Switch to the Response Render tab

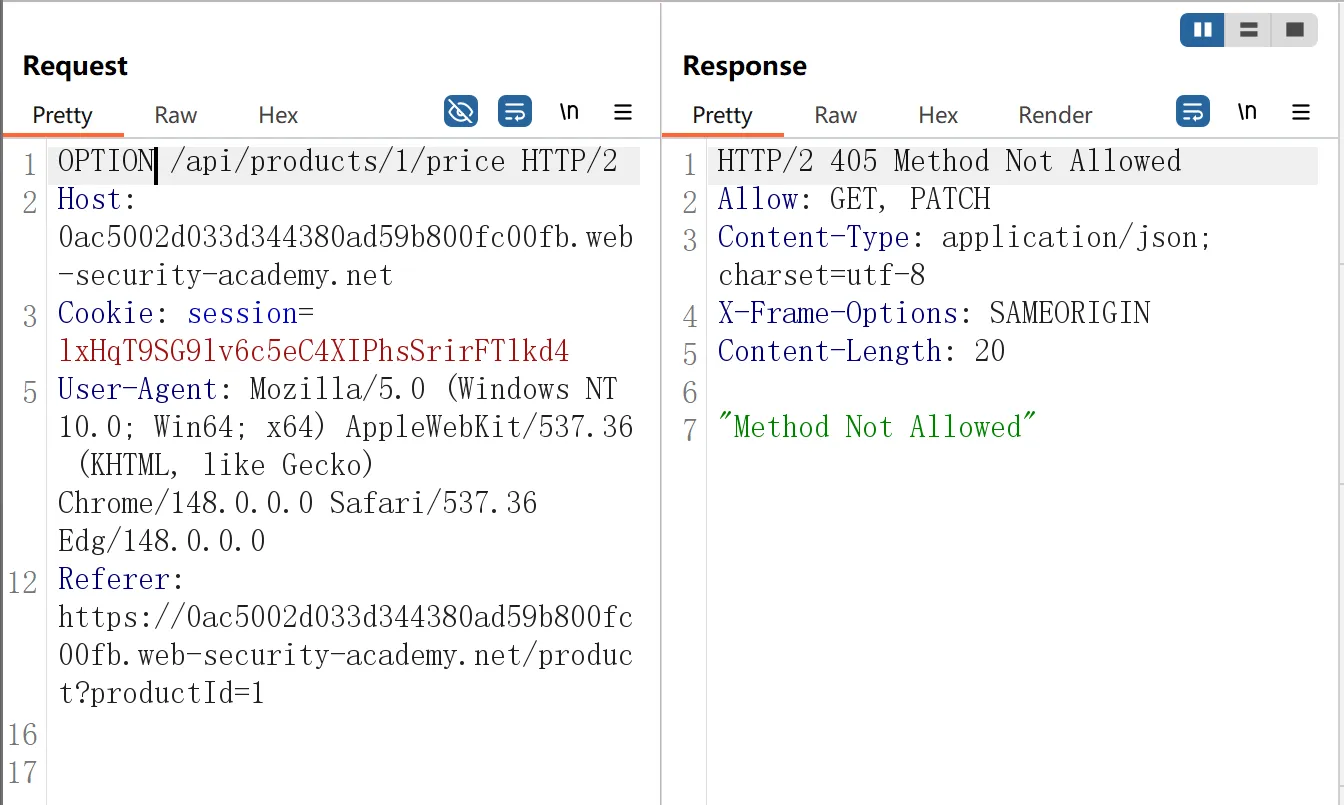1055,115
